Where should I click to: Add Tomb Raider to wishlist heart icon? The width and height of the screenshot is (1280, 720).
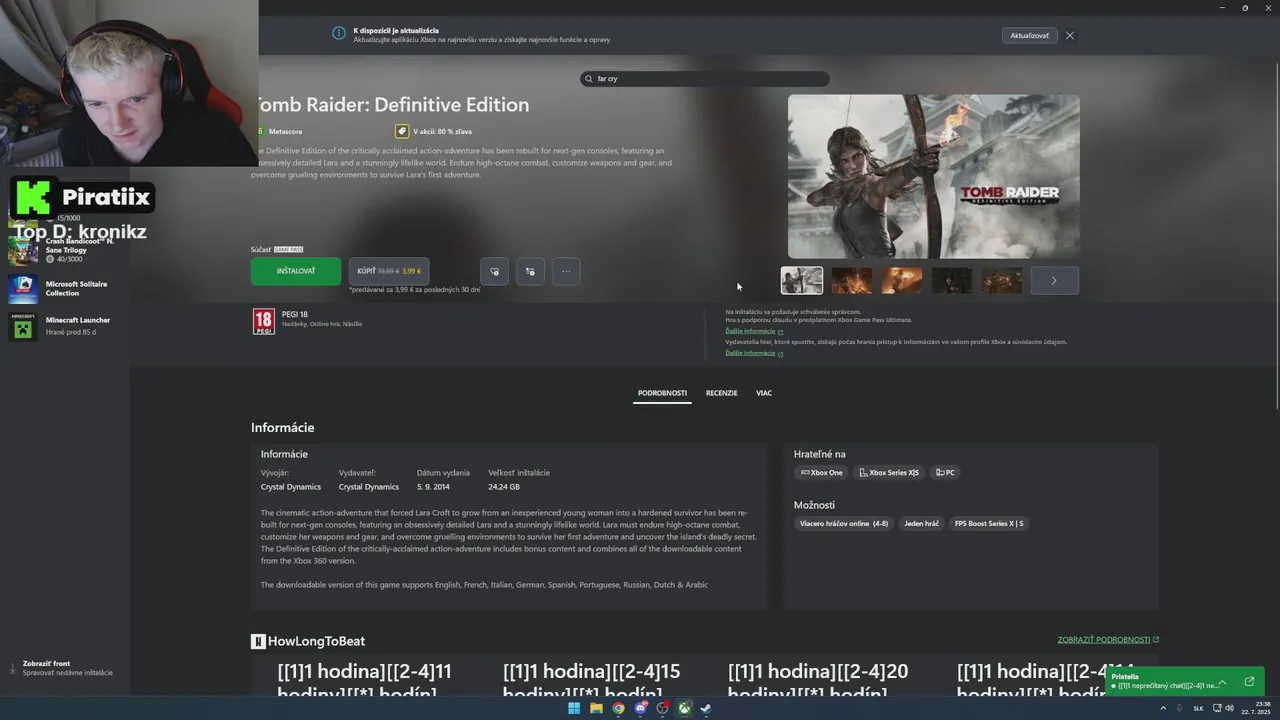(x=494, y=271)
